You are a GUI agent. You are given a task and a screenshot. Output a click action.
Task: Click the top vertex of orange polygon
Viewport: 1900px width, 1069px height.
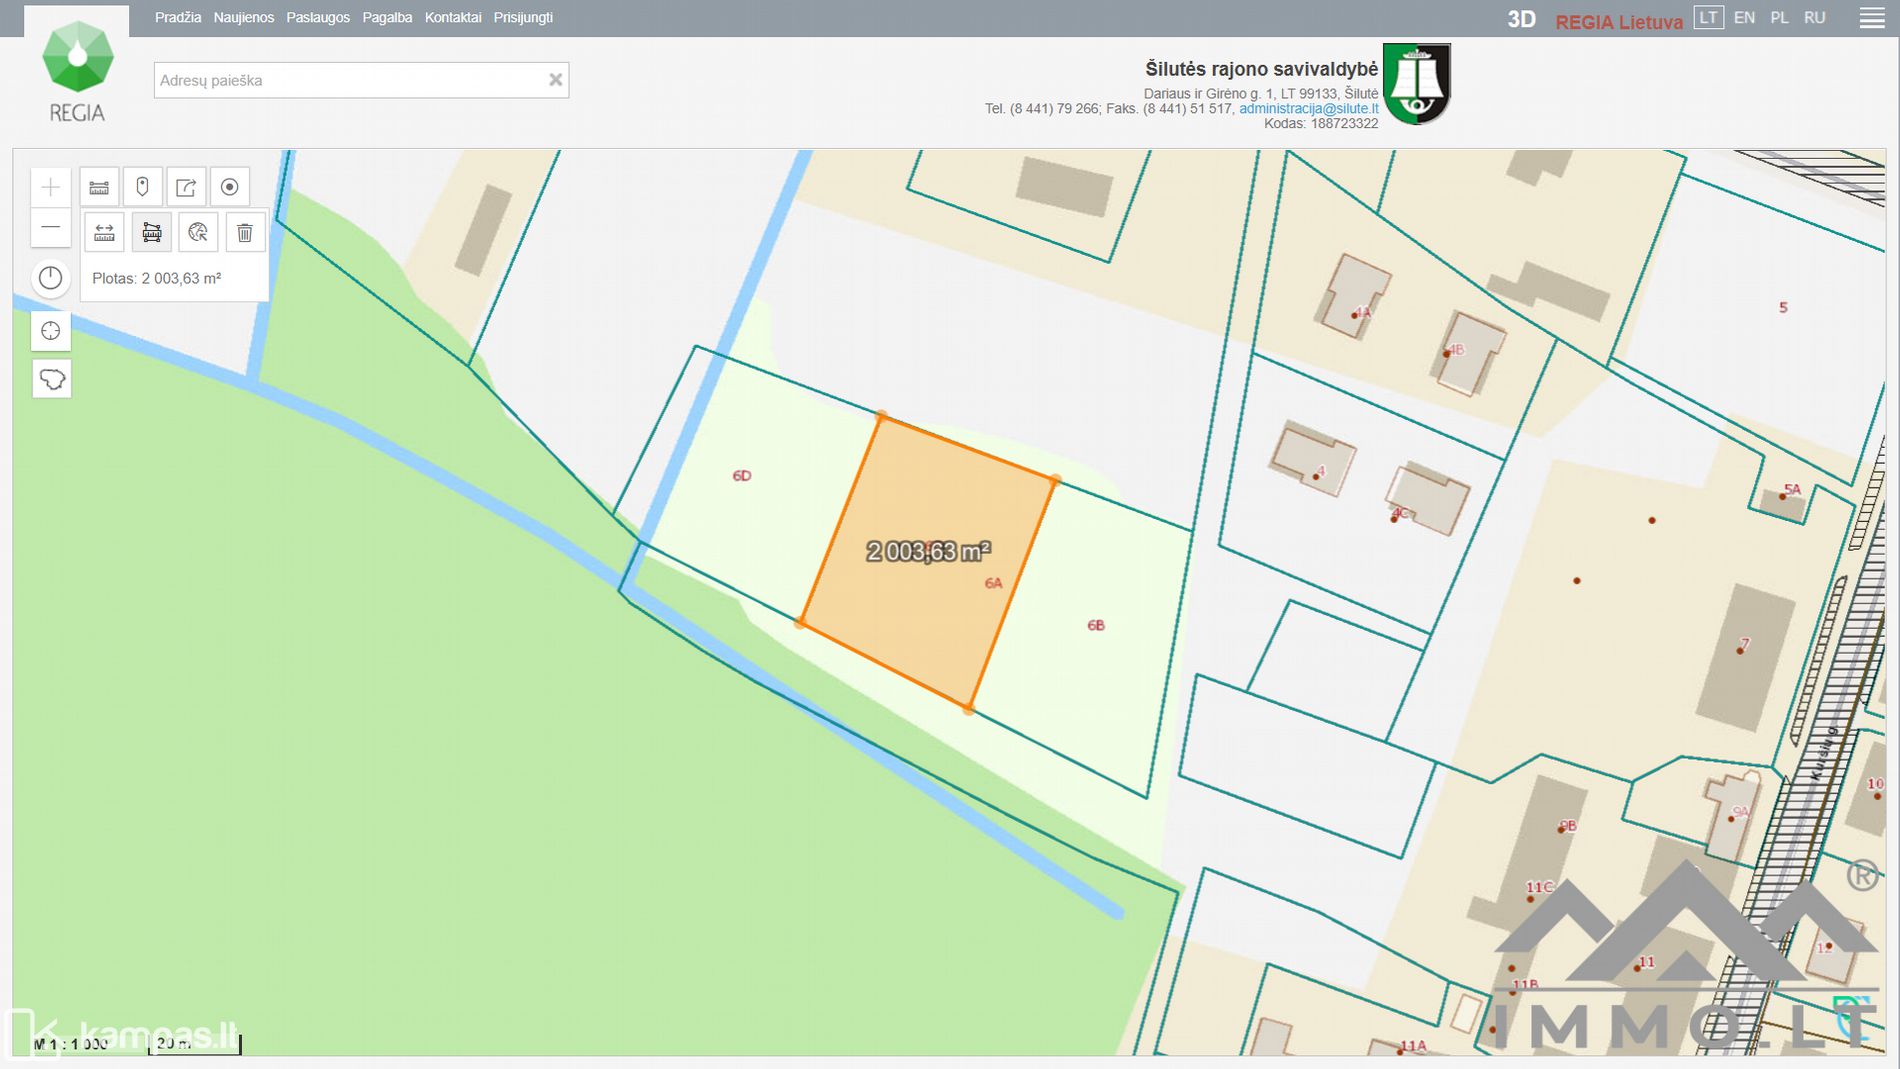coord(880,415)
